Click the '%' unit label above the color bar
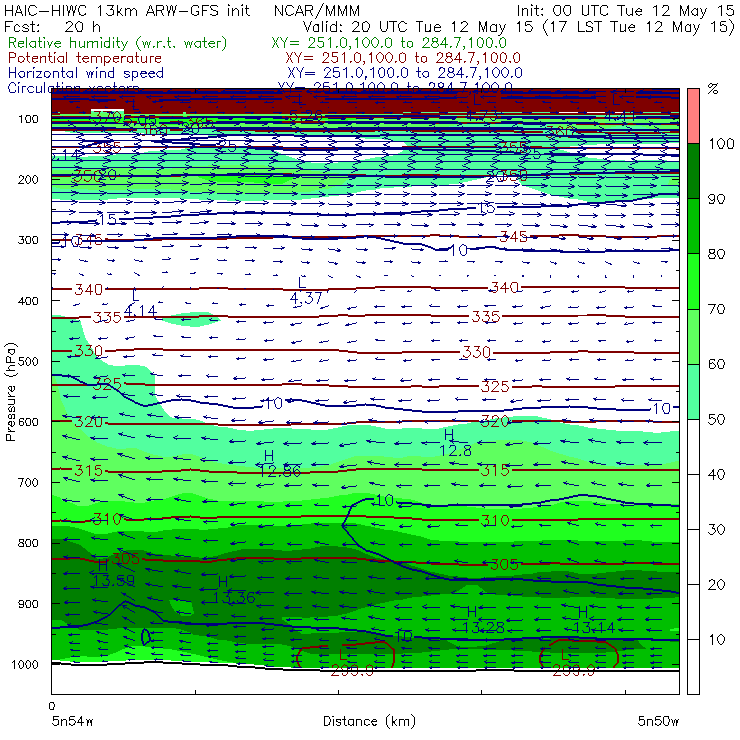The height and width of the screenshot is (740, 740). coord(713,89)
